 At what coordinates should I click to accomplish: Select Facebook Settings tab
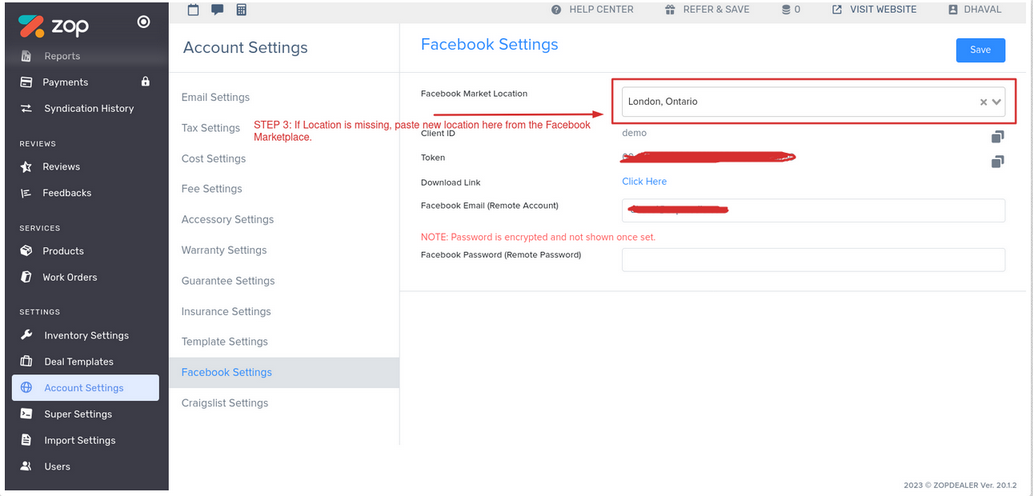tap(284, 372)
